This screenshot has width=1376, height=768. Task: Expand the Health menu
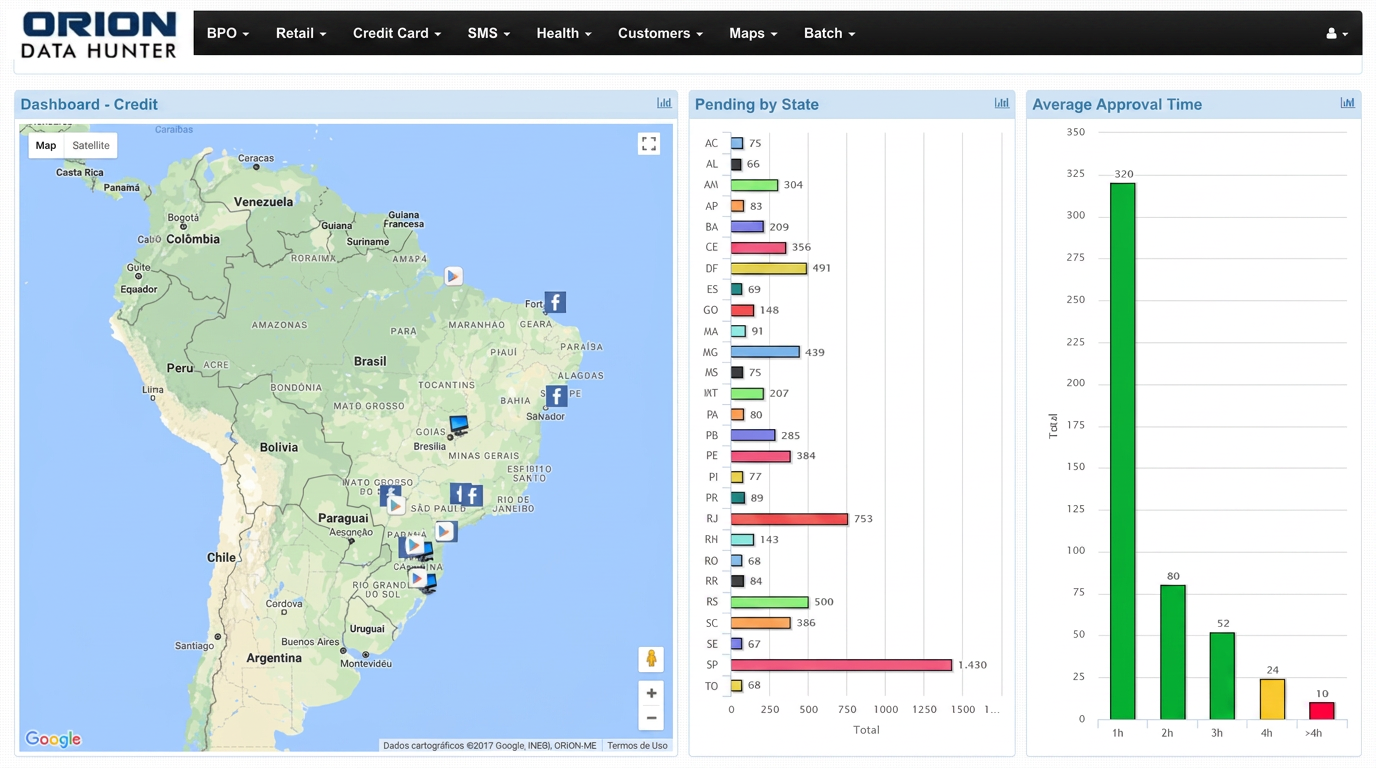click(564, 33)
